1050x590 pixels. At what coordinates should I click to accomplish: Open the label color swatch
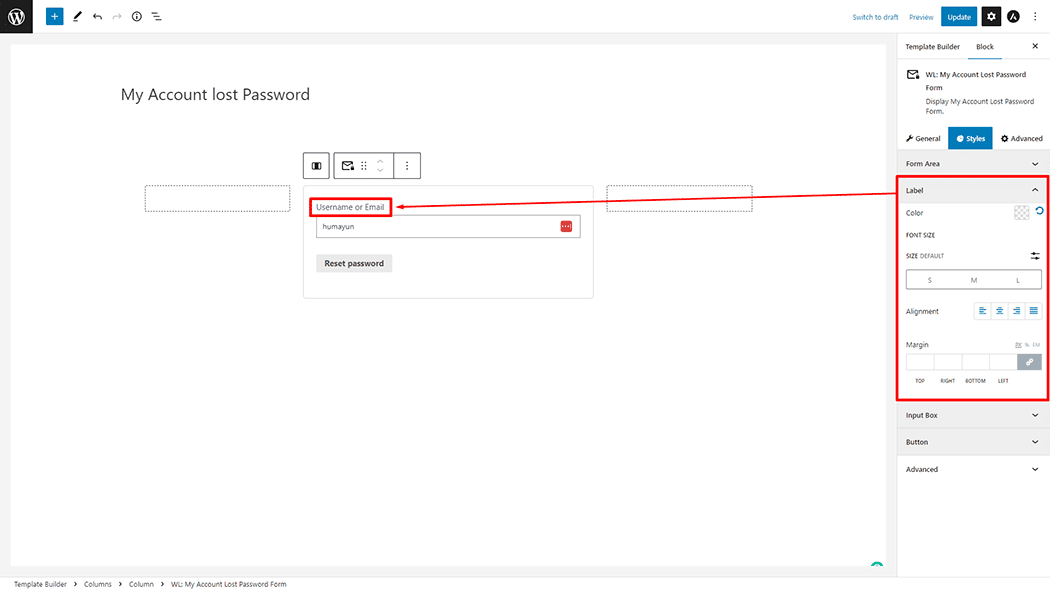tap(1021, 213)
